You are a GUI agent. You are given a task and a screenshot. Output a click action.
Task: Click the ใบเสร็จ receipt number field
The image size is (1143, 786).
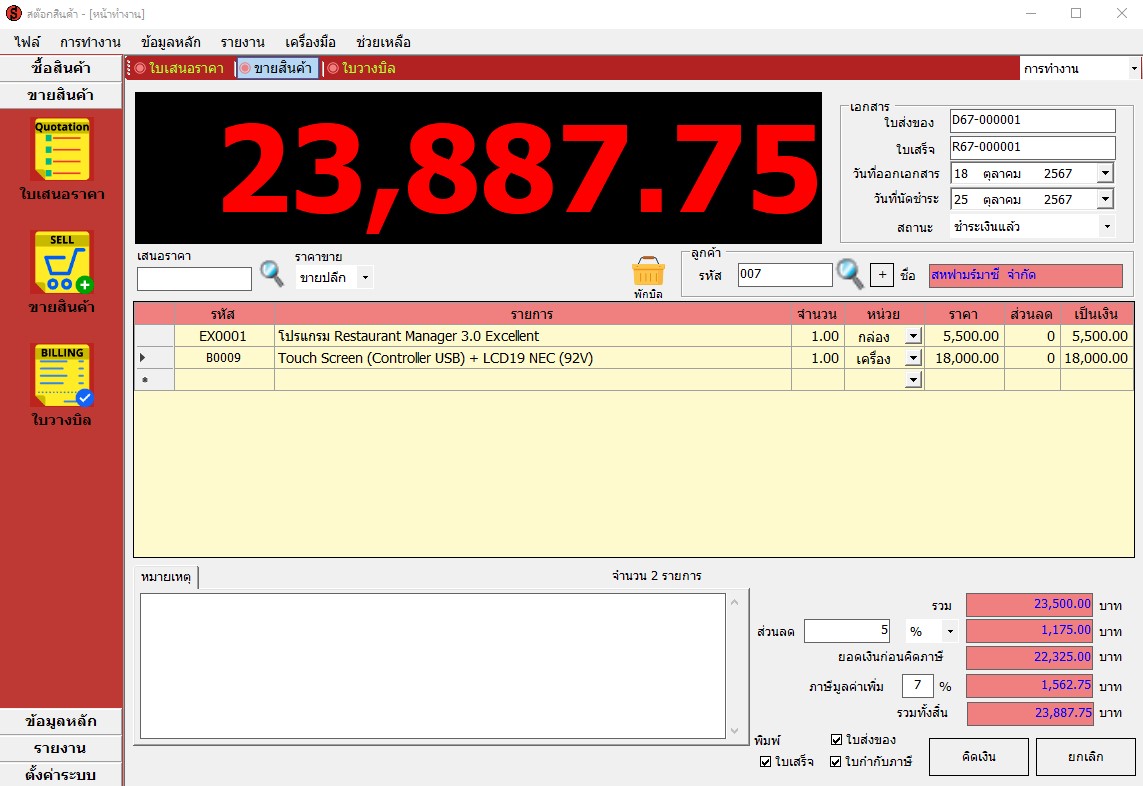[x=1032, y=147]
